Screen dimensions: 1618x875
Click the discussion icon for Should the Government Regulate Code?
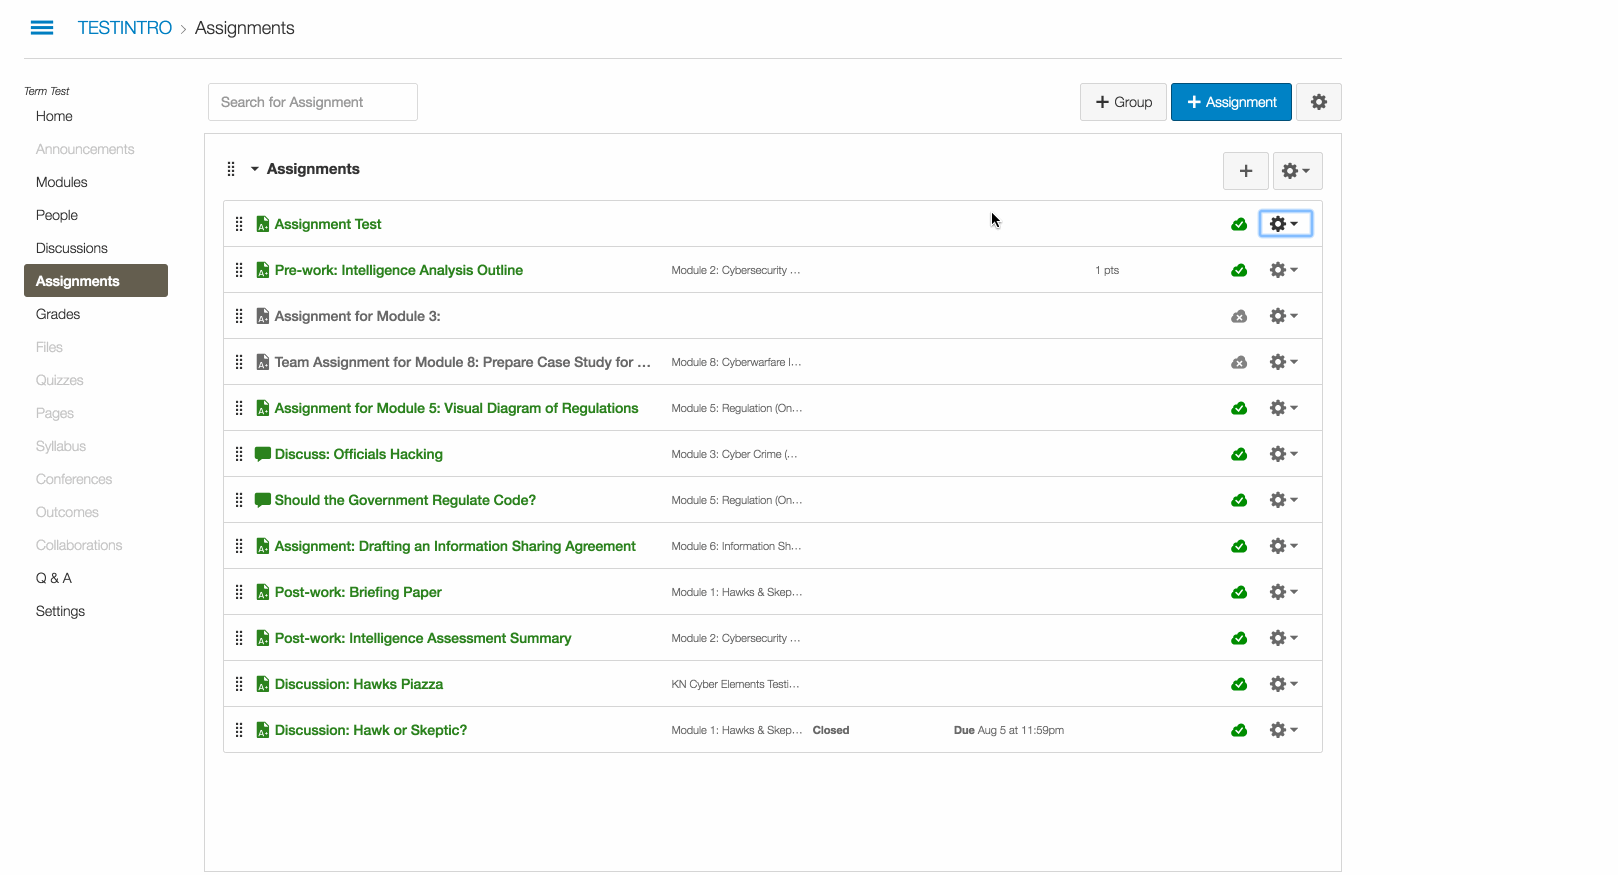coord(263,500)
